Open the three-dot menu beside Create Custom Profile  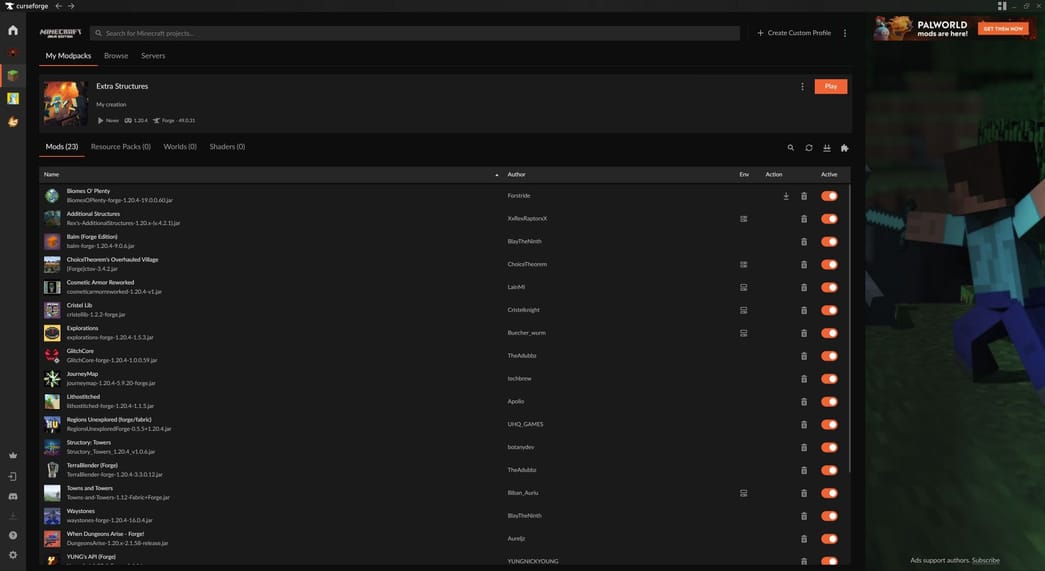(x=845, y=33)
